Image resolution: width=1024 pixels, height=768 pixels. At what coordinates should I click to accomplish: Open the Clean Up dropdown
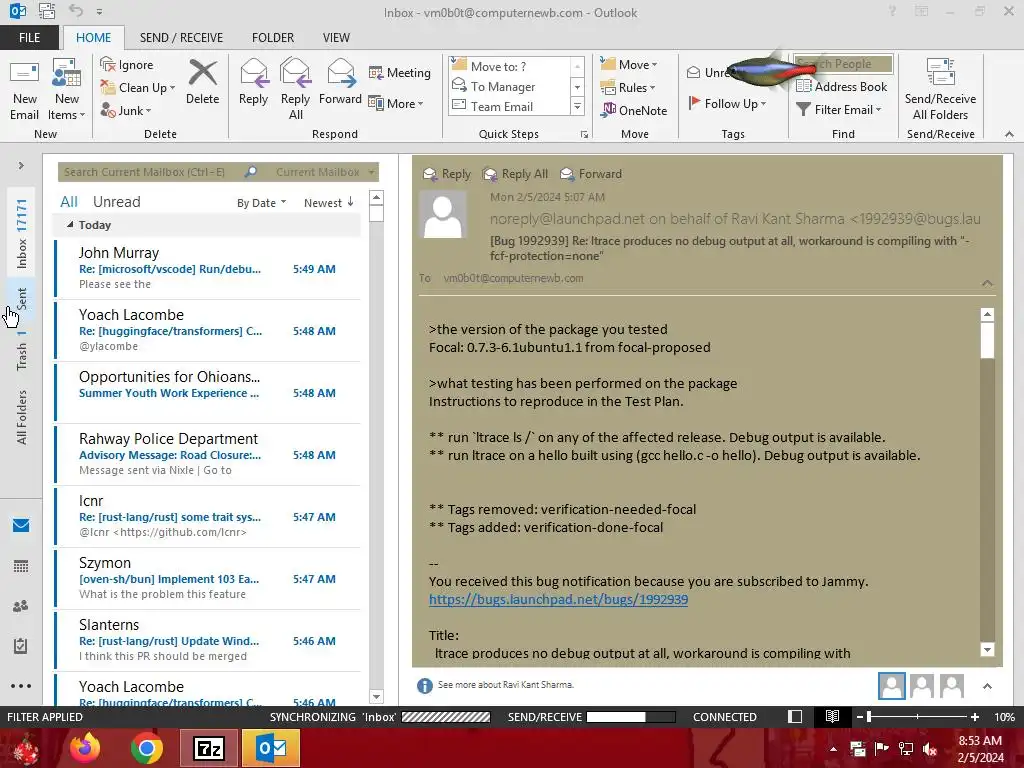tap(138, 88)
